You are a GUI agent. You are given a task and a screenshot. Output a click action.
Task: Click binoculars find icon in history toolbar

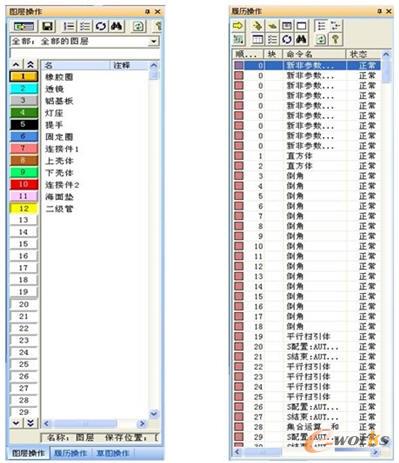click(302, 39)
